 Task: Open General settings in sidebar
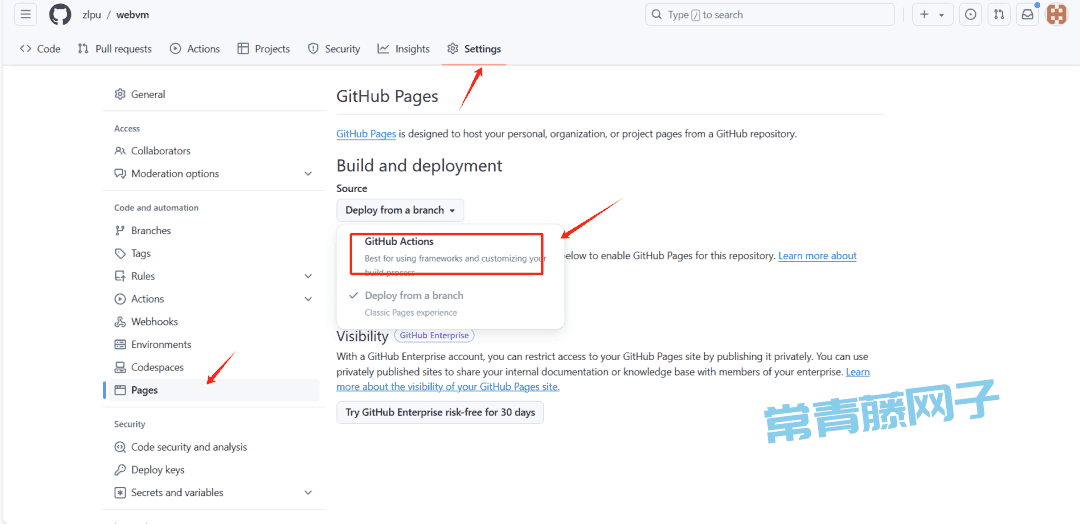(x=214, y=94)
